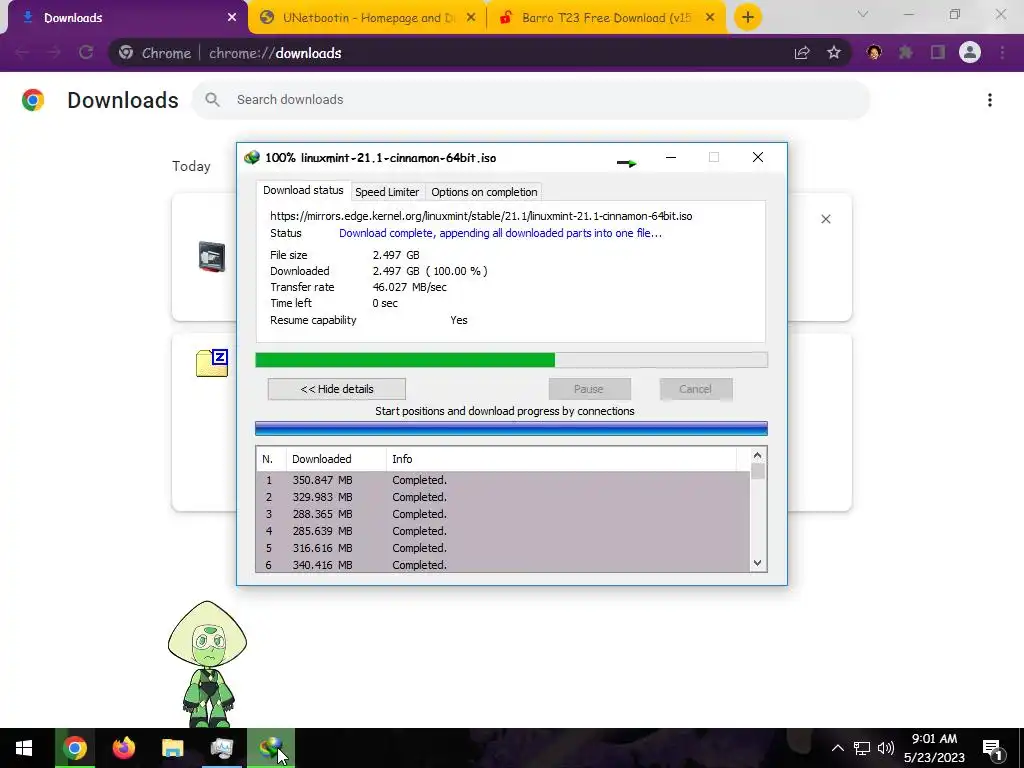The image size is (1024, 768).
Task: Select connection row 4 with 285.639 MB
Action: 503,531
